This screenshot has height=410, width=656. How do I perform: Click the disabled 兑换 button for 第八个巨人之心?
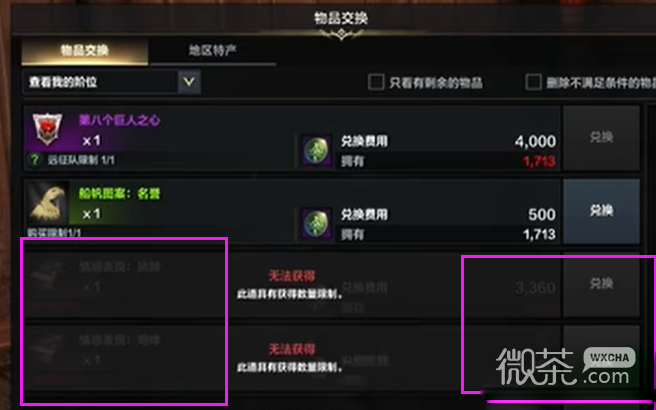pos(601,138)
